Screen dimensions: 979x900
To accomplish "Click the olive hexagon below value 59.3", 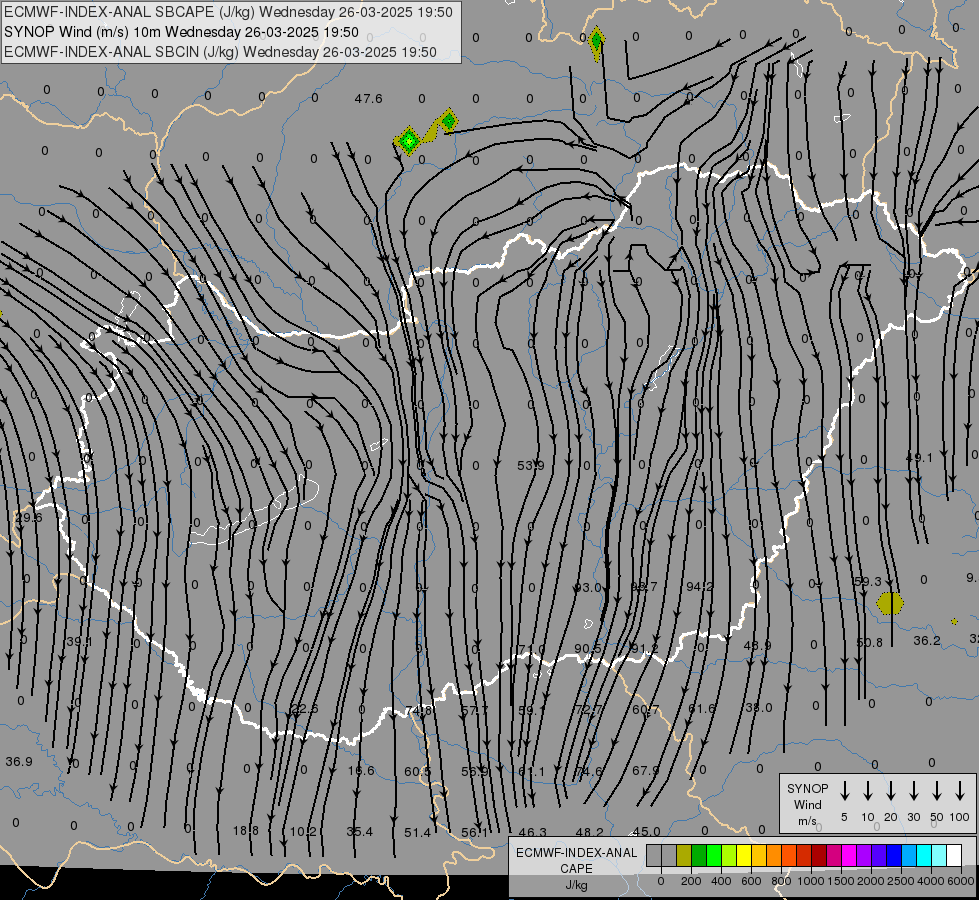I will click(x=890, y=603).
